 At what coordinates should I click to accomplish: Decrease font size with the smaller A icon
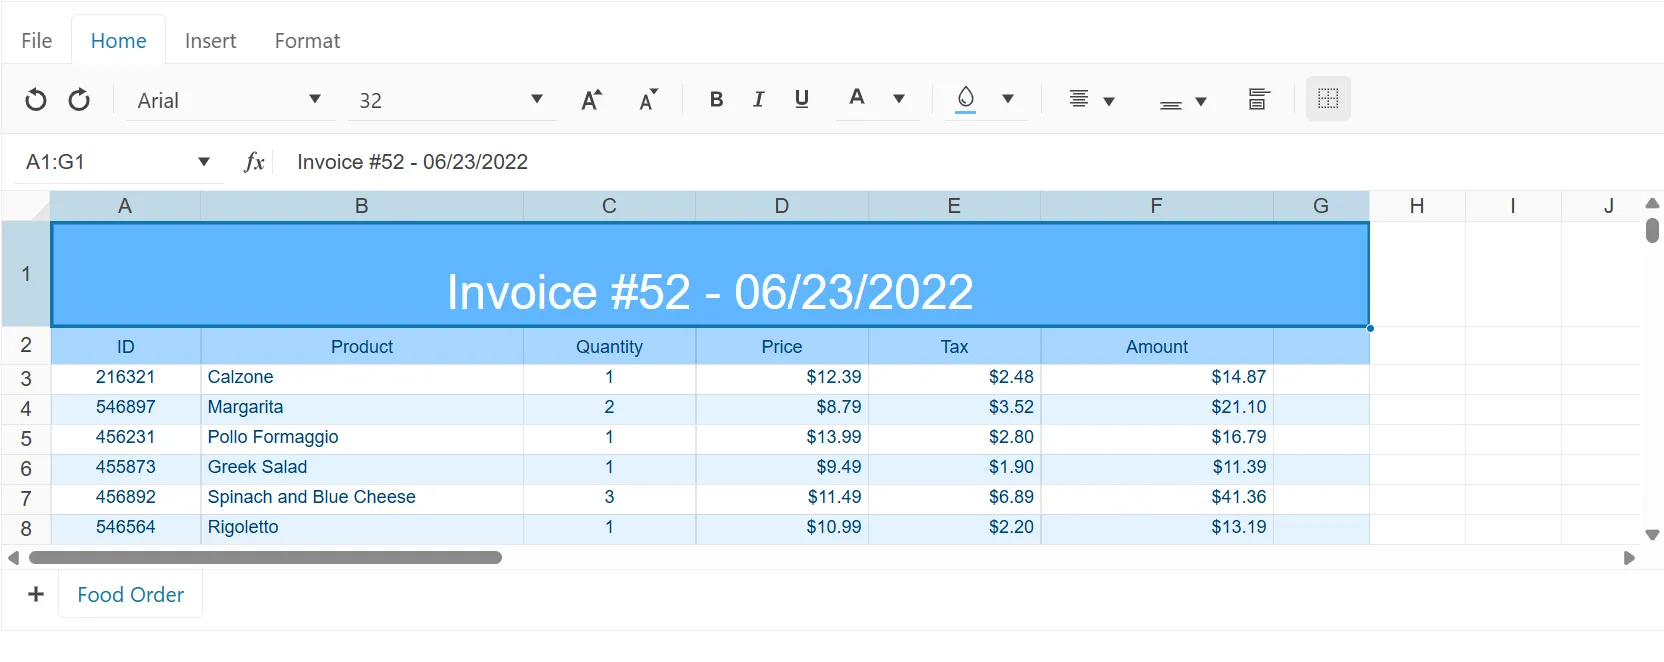point(648,100)
